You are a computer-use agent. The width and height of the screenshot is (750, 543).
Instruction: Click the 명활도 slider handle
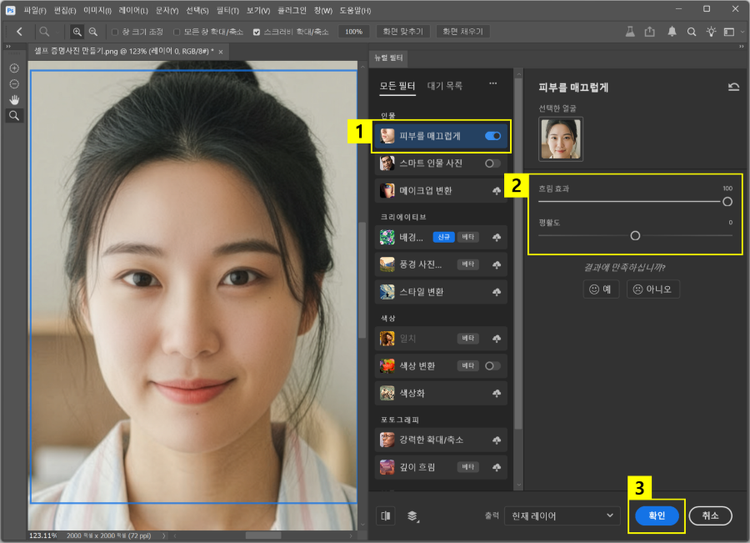pos(635,235)
